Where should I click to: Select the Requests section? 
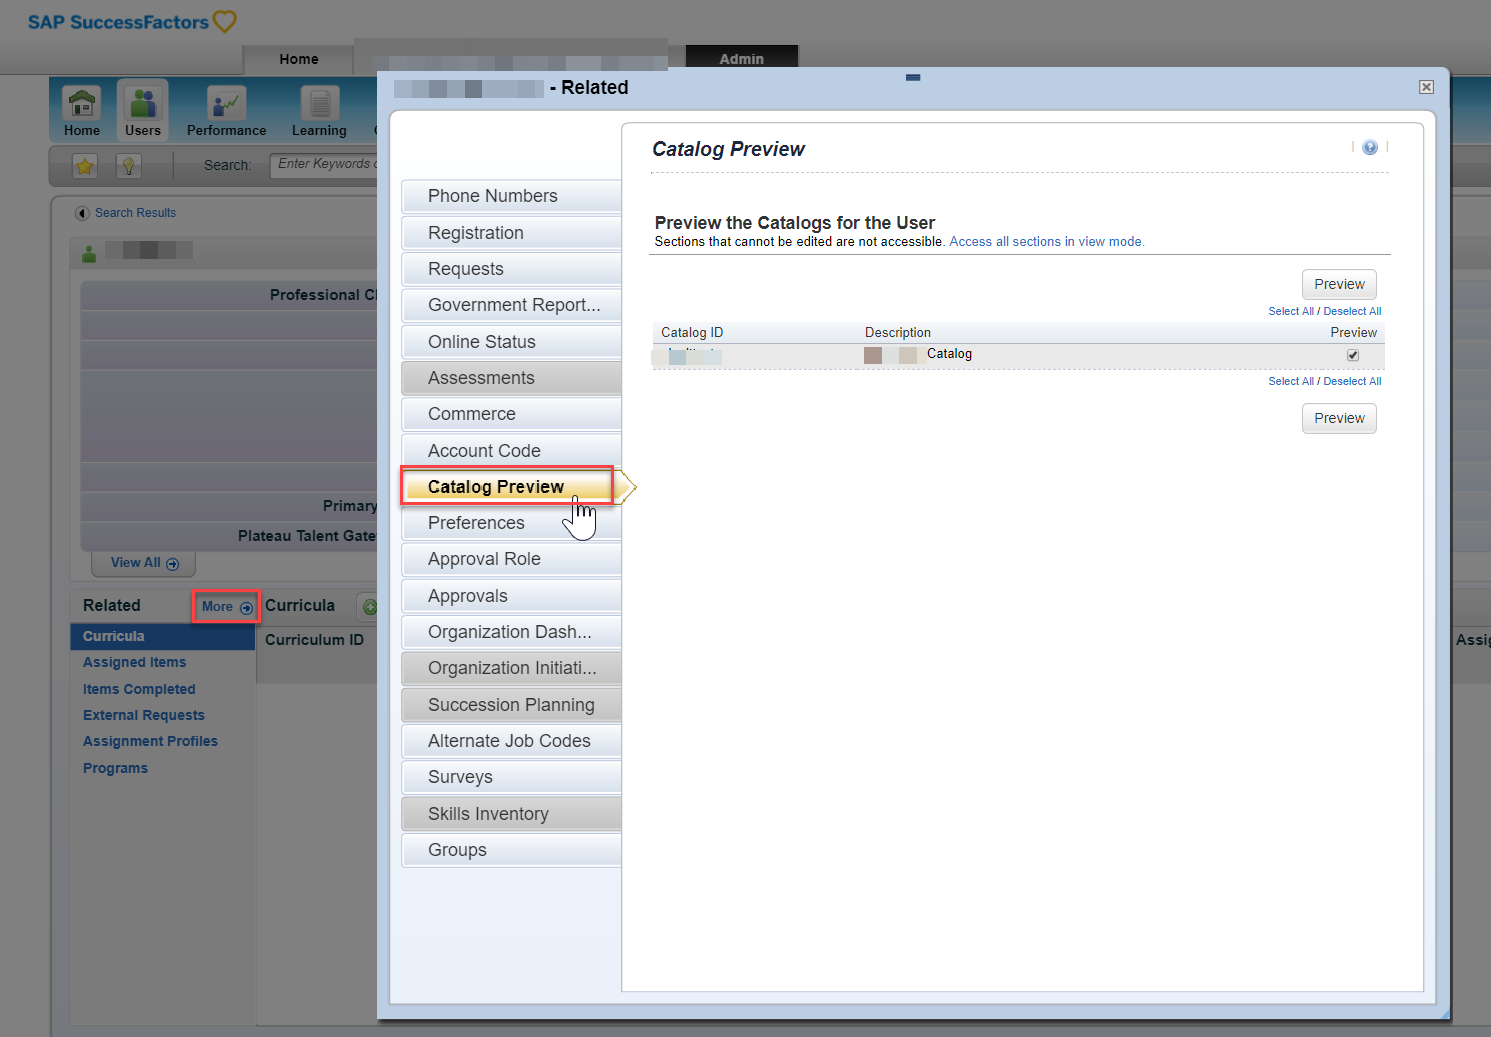[x=511, y=269]
